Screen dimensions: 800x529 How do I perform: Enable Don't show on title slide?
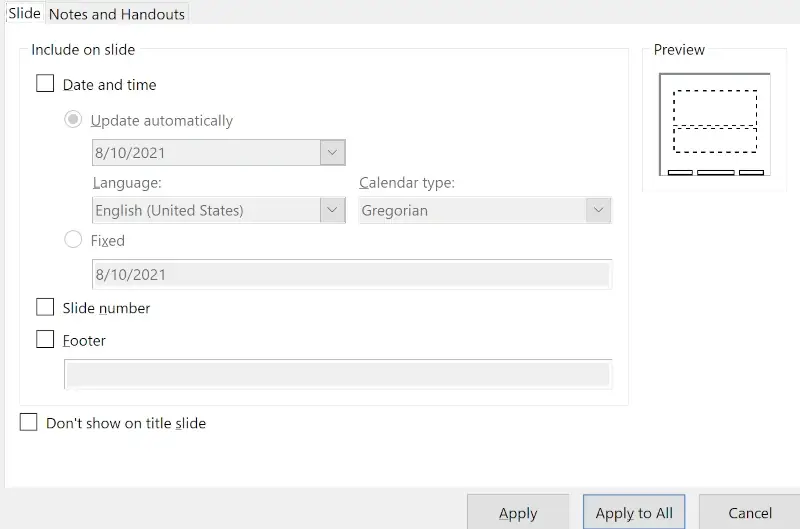29,422
